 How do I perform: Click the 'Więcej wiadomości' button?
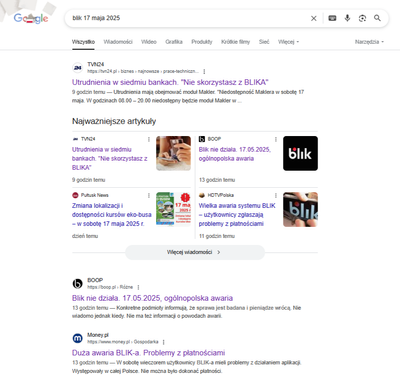(x=195, y=252)
